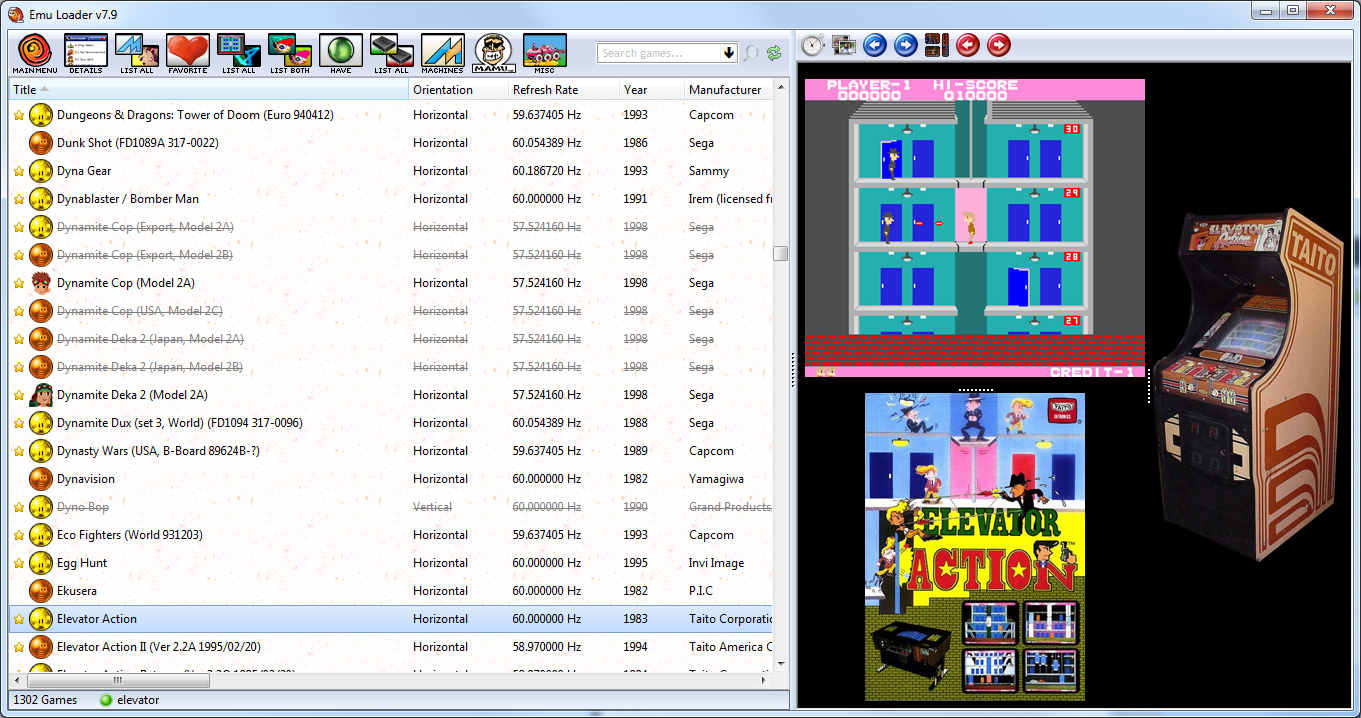
Task: Toggle favorite star on Elevator Action row
Action: (x=18, y=619)
